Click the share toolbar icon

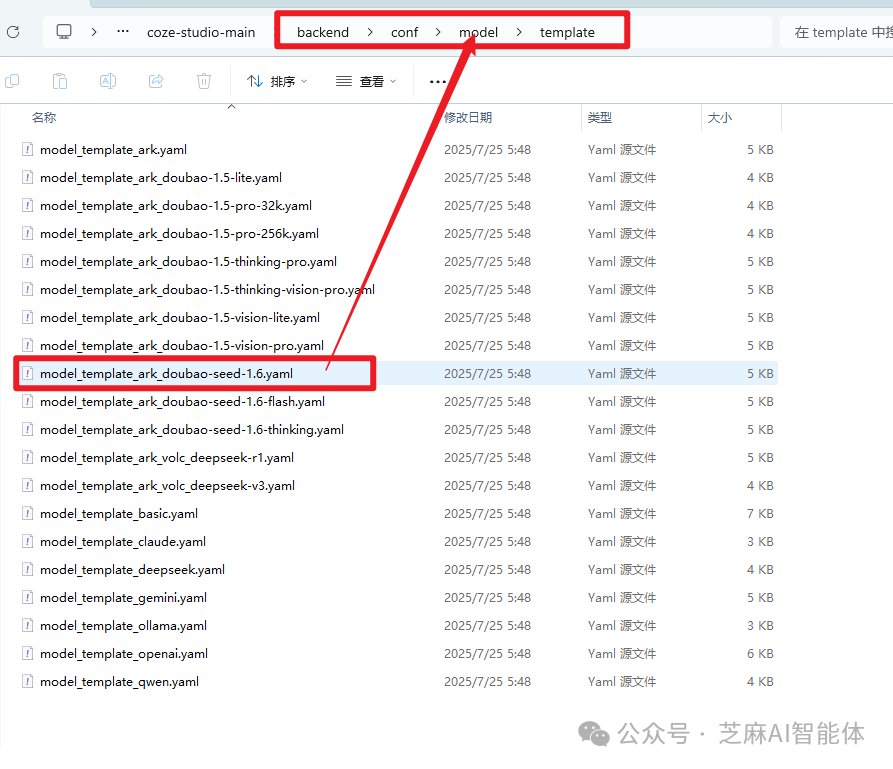pos(156,81)
